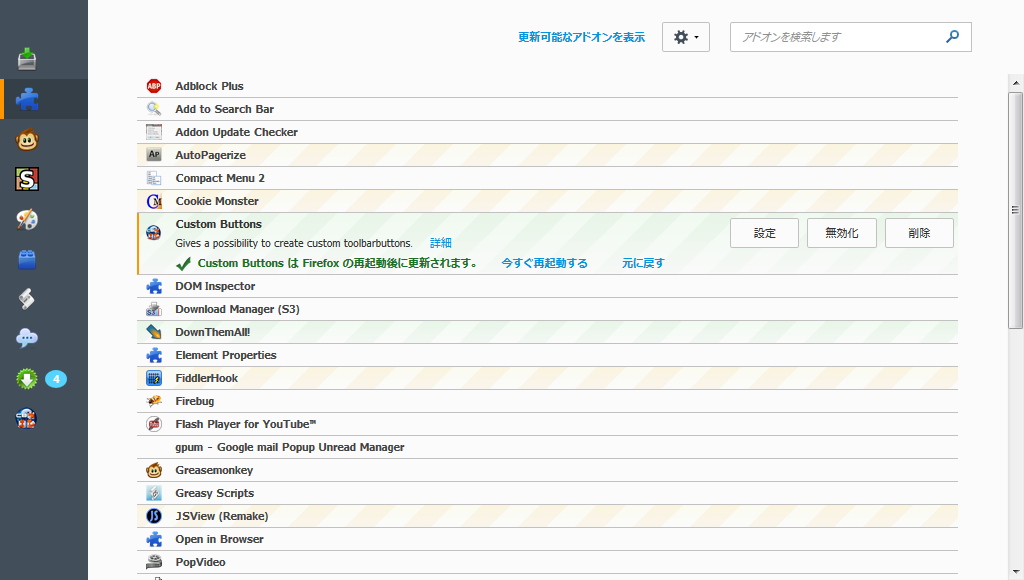Open the Plugins blue brick category
The width and height of the screenshot is (1024, 580).
27,259
